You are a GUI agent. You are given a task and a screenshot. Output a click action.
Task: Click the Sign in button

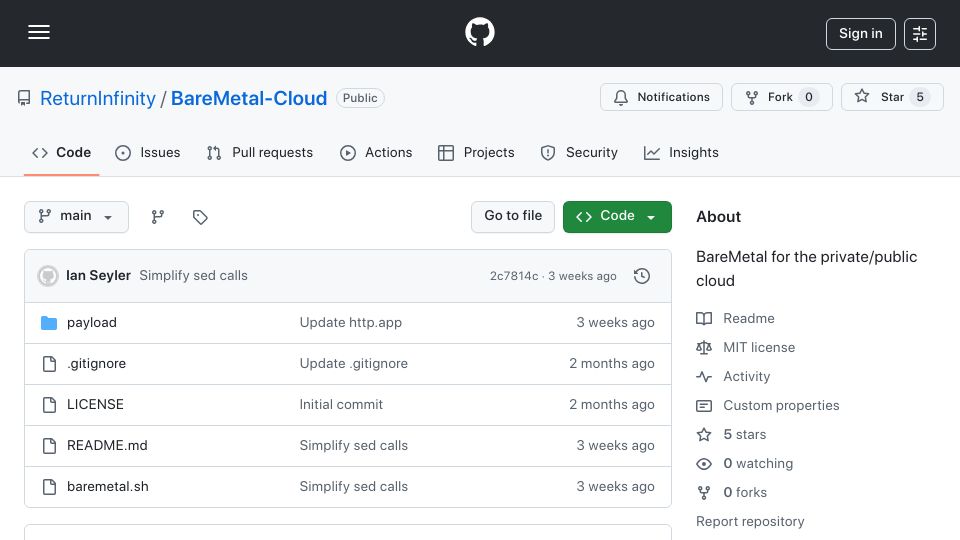860,34
